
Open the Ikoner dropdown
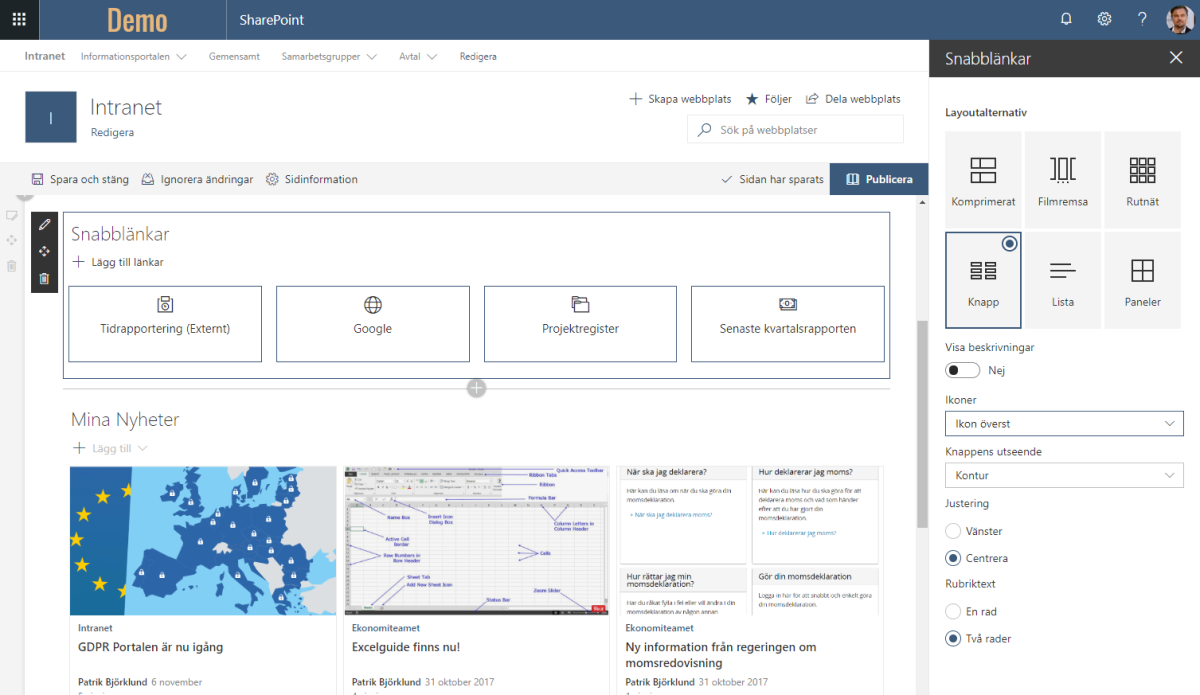[1063, 424]
